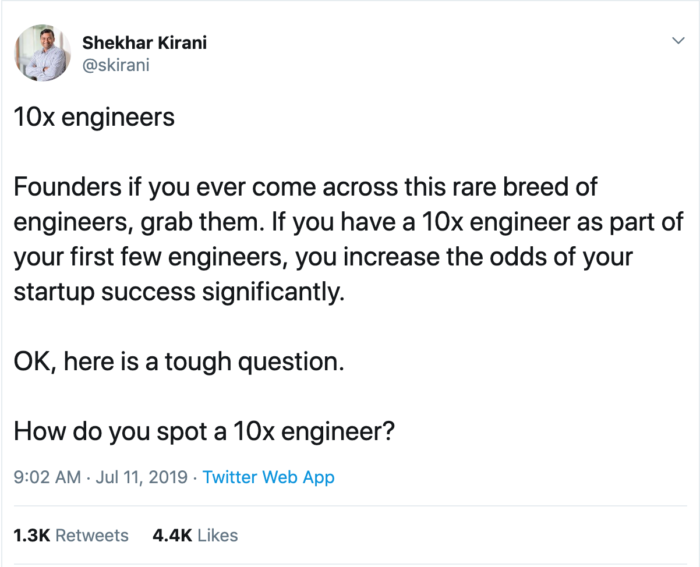The width and height of the screenshot is (700, 567).
Task: Click the 1.3K retweet count number
Action: click(x=32, y=535)
